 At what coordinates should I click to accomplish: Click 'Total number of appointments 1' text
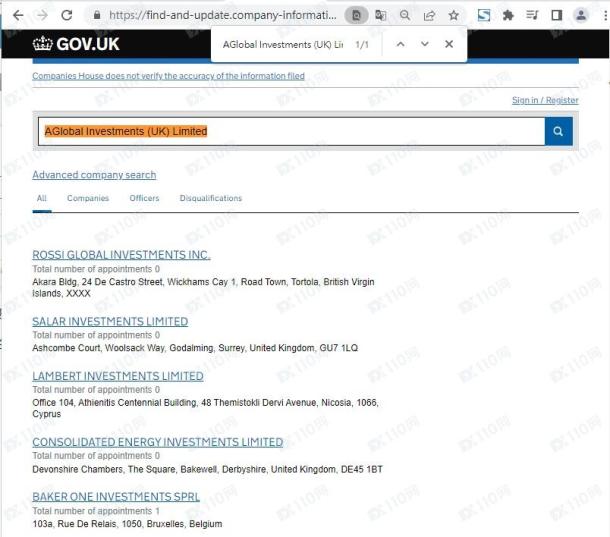click(x=96, y=511)
